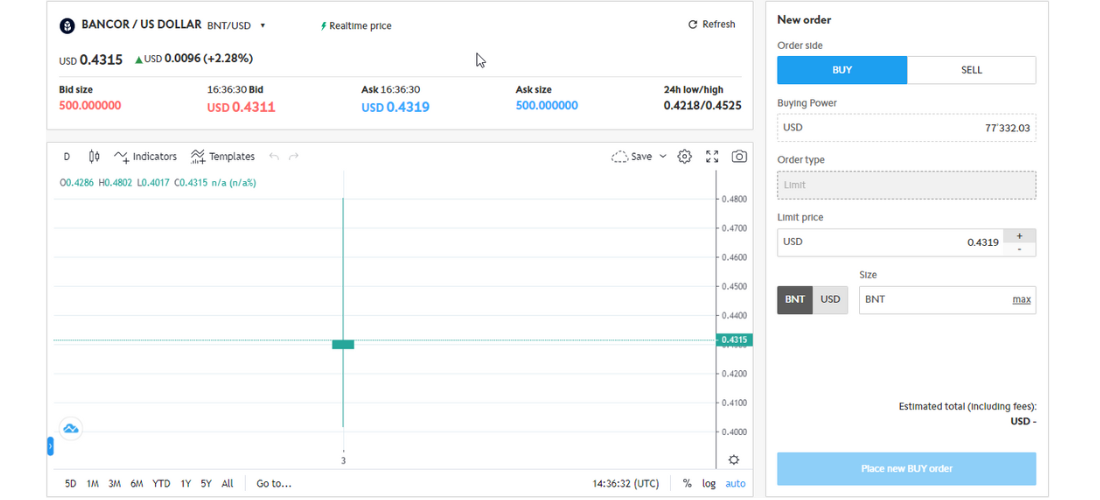Open the timezone clock 14:36:32 (UTC)
This screenshot has width=1100, height=500.
click(626, 484)
